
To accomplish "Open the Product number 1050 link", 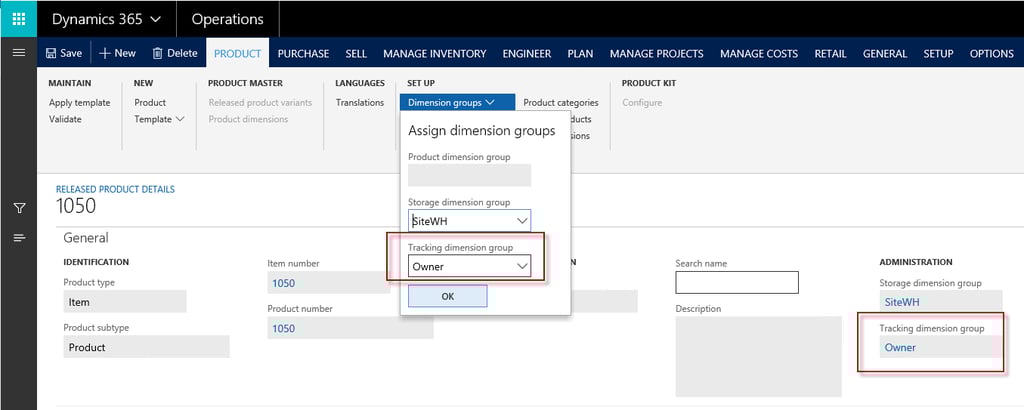I will click(283, 328).
